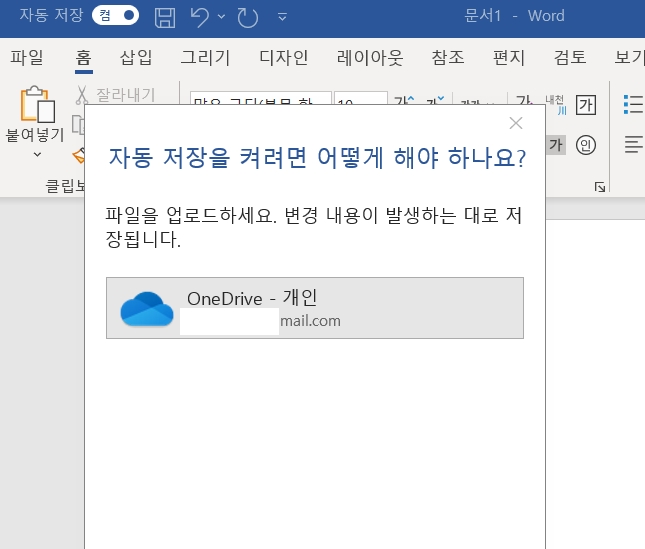The height and width of the screenshot is (549, 645).
Task: Click the shrink font 가 icon
Action: coord(435,100)
